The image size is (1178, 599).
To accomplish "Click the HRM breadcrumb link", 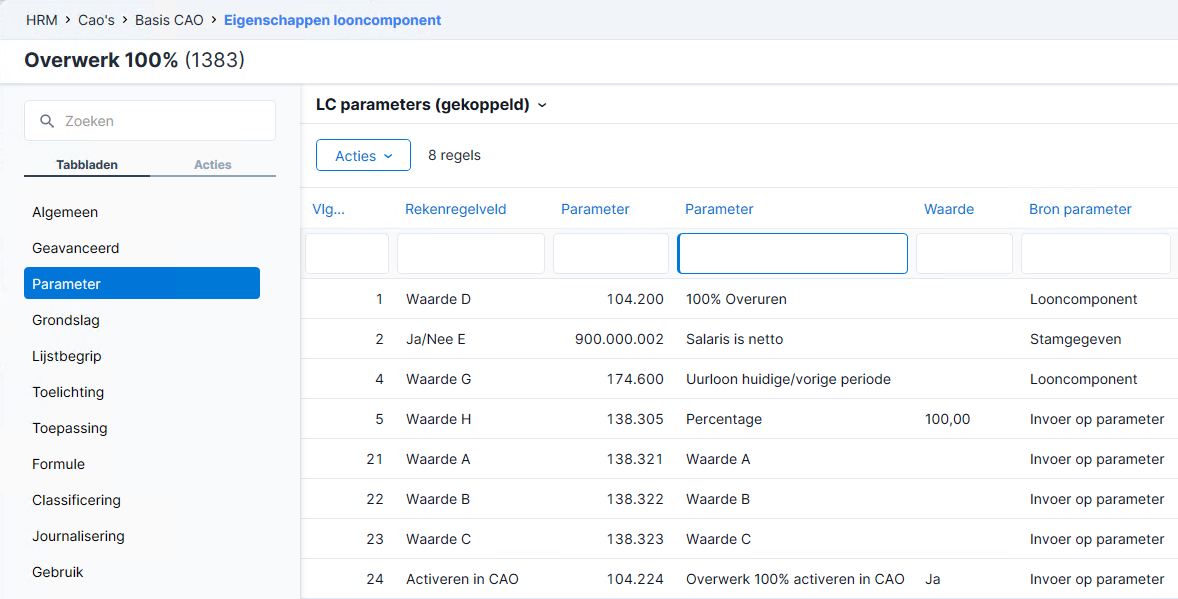I will pyautogui.click(x=41, y=20).
